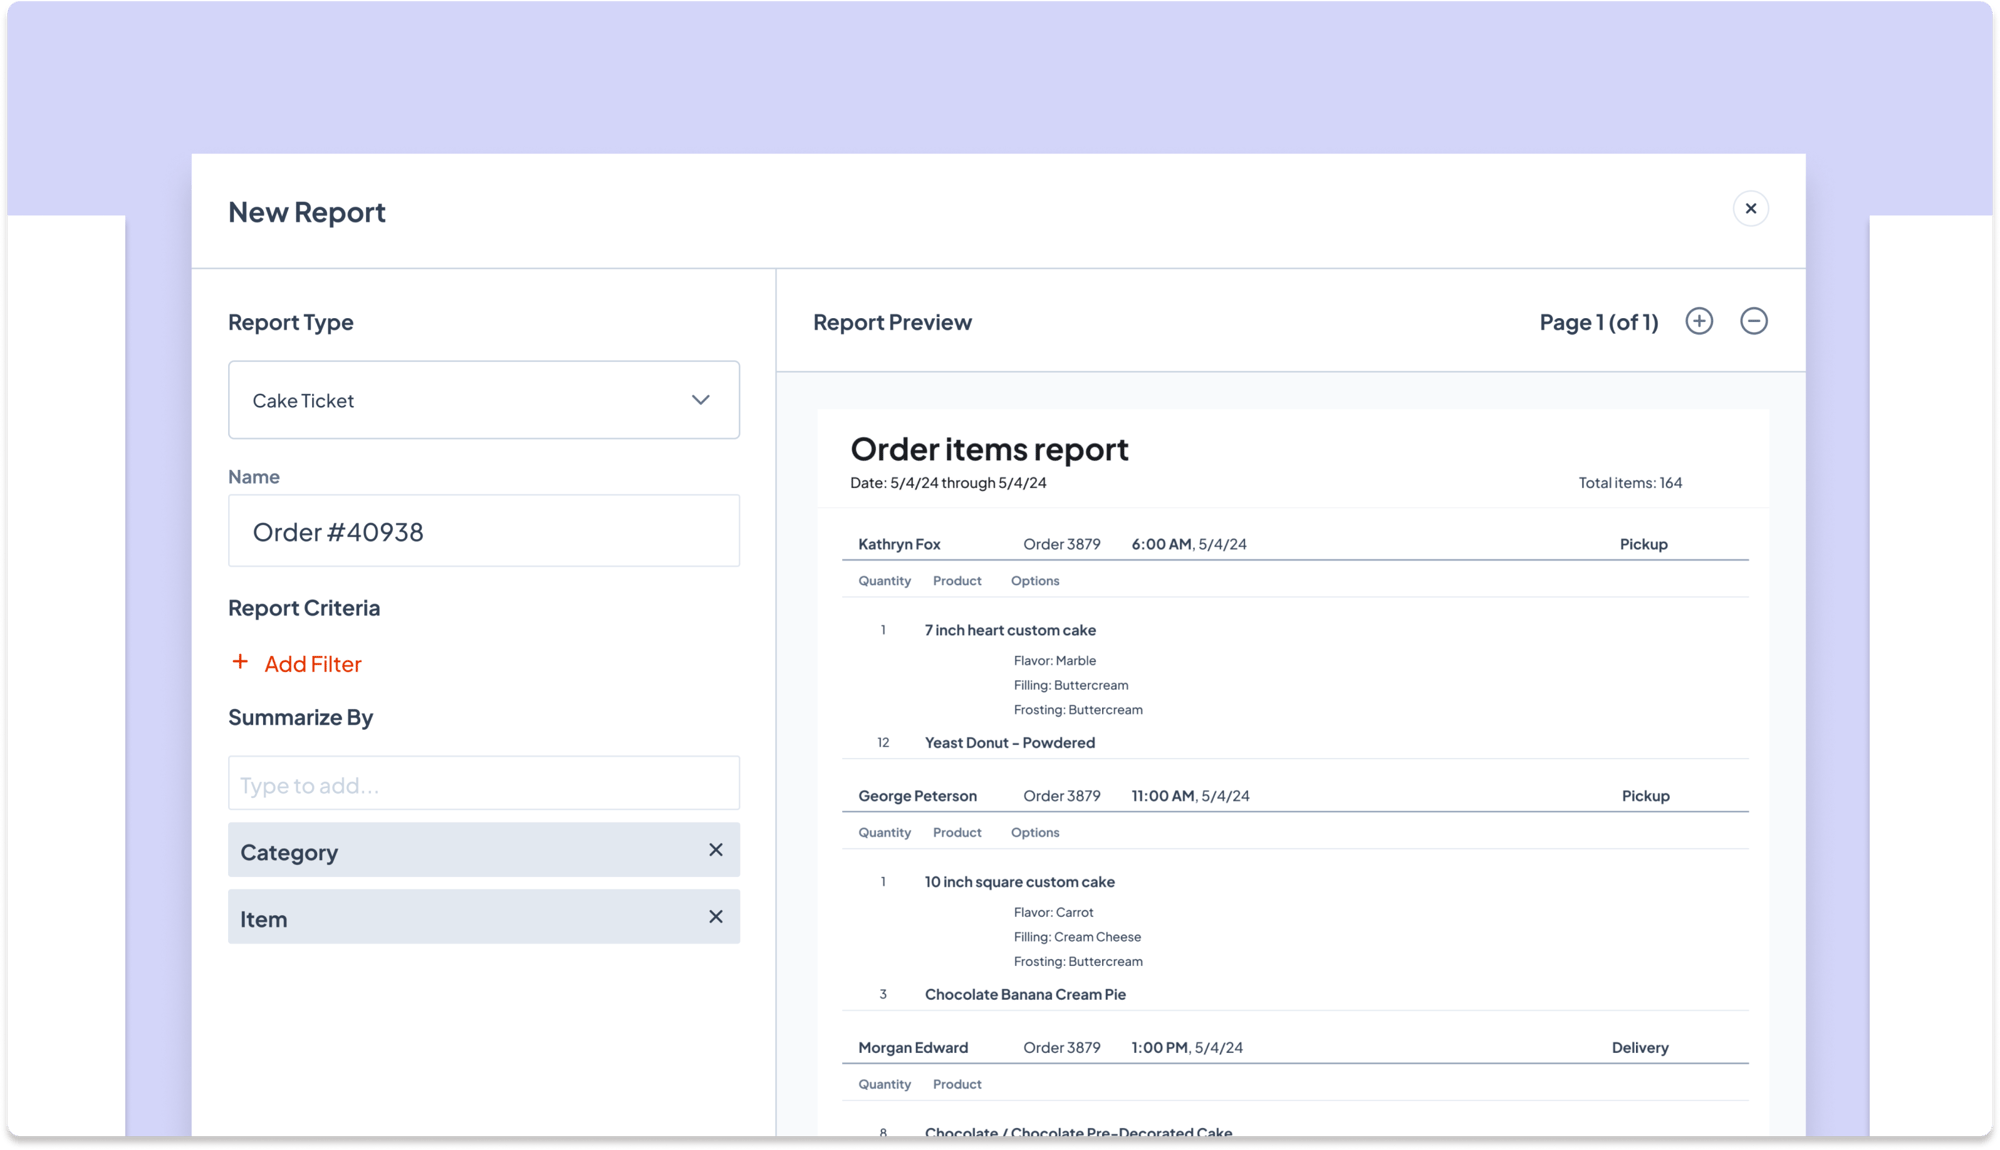2000x1150 pixels.
Task: Edit the Name field Order #40938
Action: coord(484,531)
